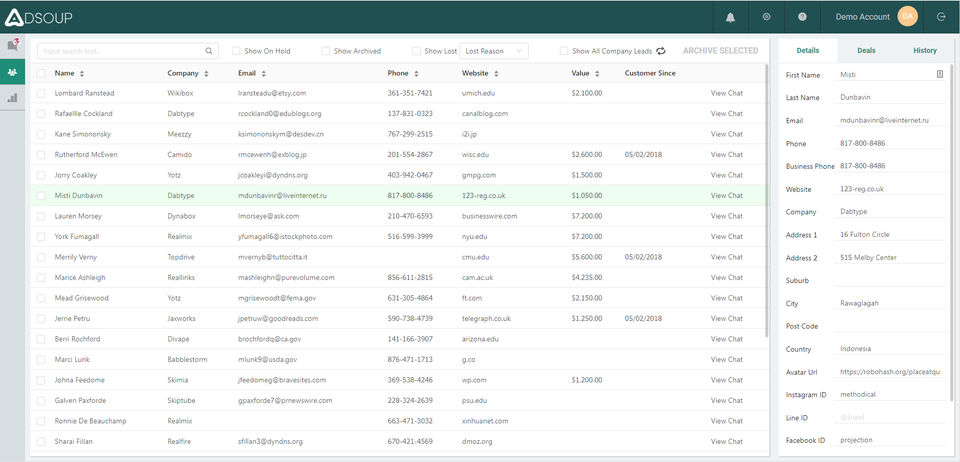Select the Ronnie De Beauchamp row name

pyautogui.click(x=91, y=422)
